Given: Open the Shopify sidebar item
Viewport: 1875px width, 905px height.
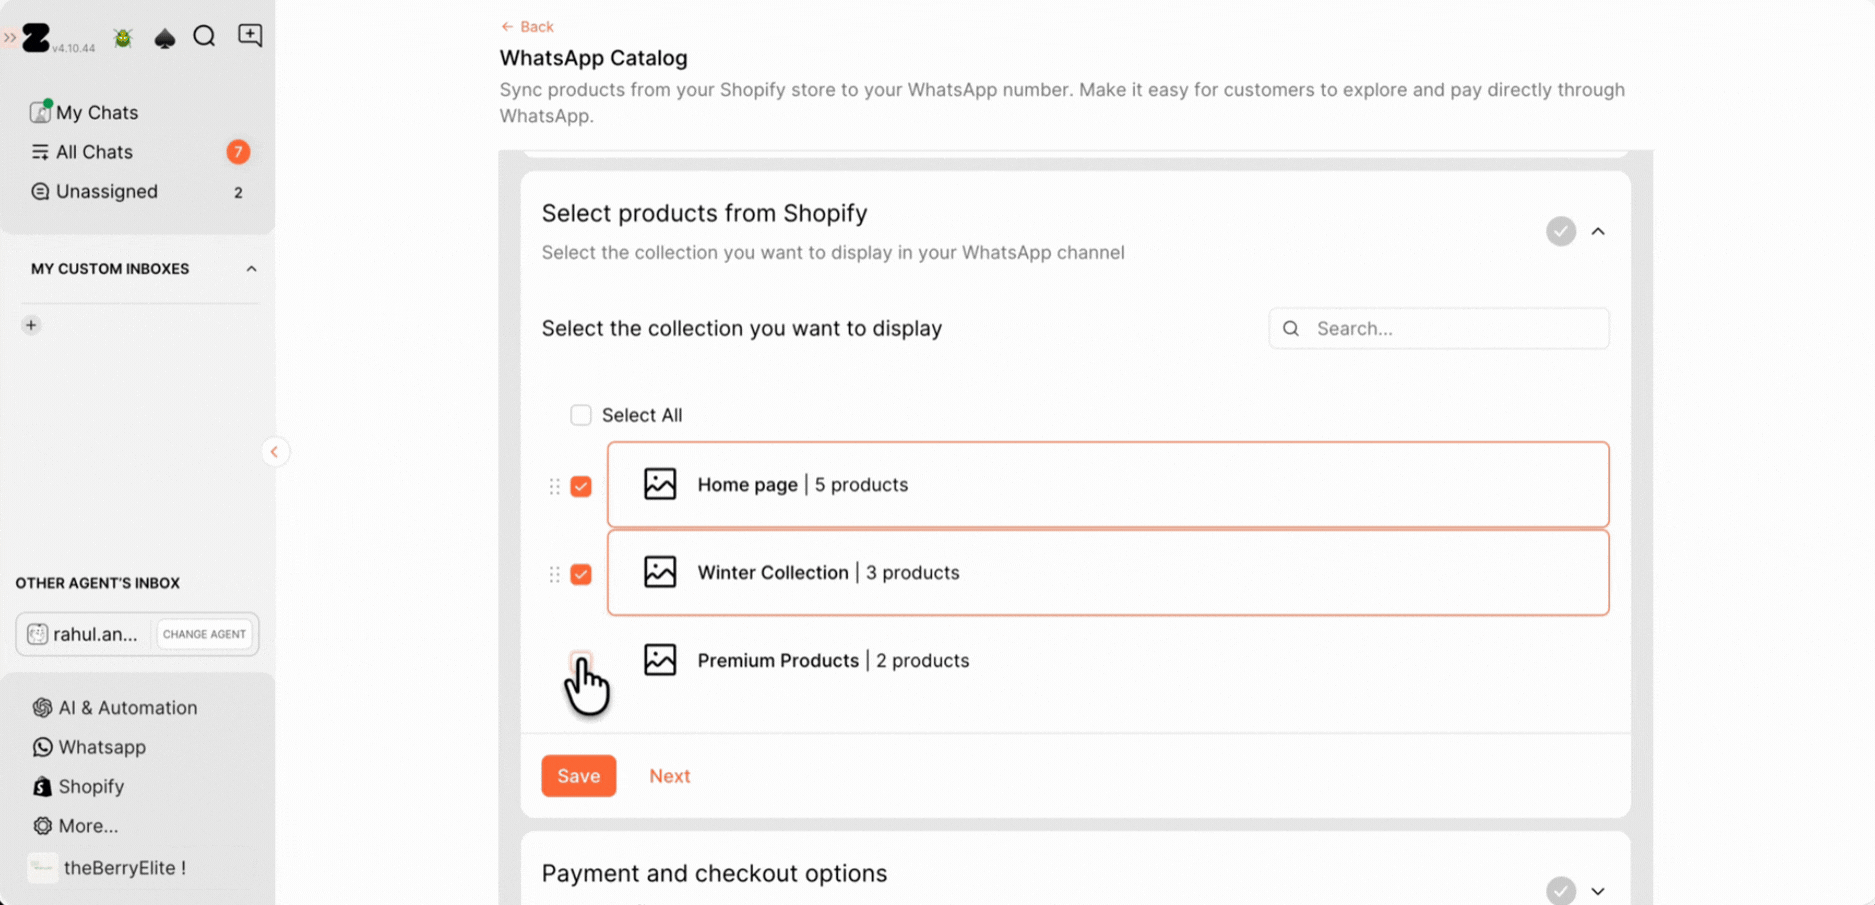Looking at the screenshot, I should [x=90, y=787].
